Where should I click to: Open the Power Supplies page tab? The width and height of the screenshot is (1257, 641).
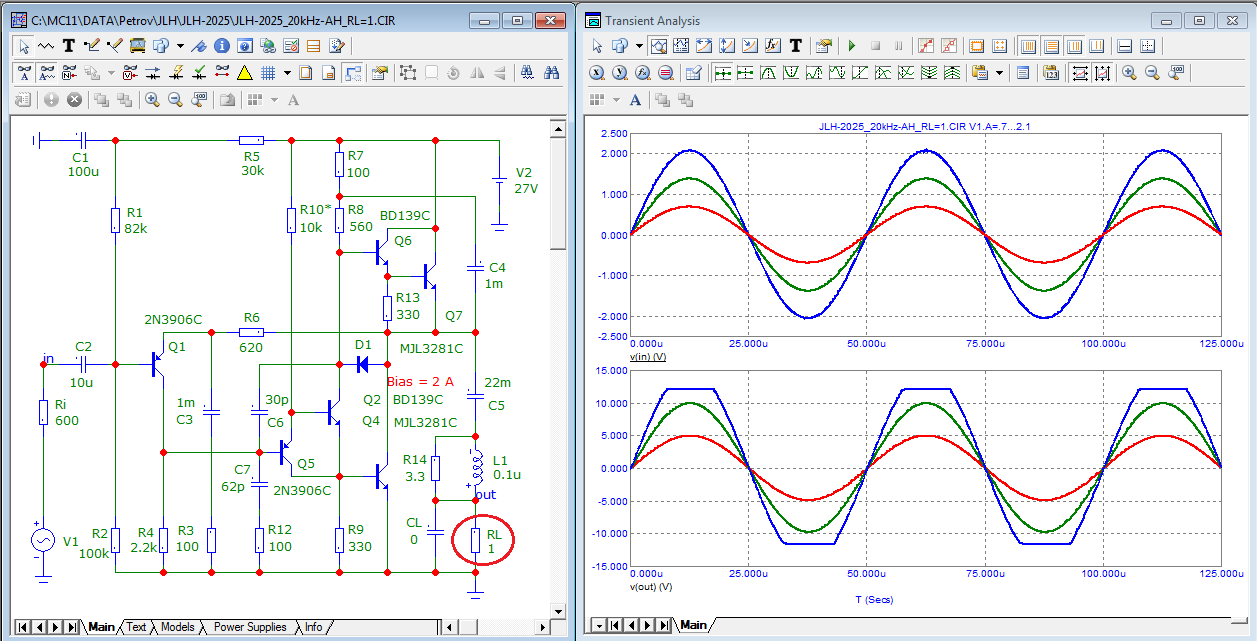pyautogui.click(x=250, y=627)
